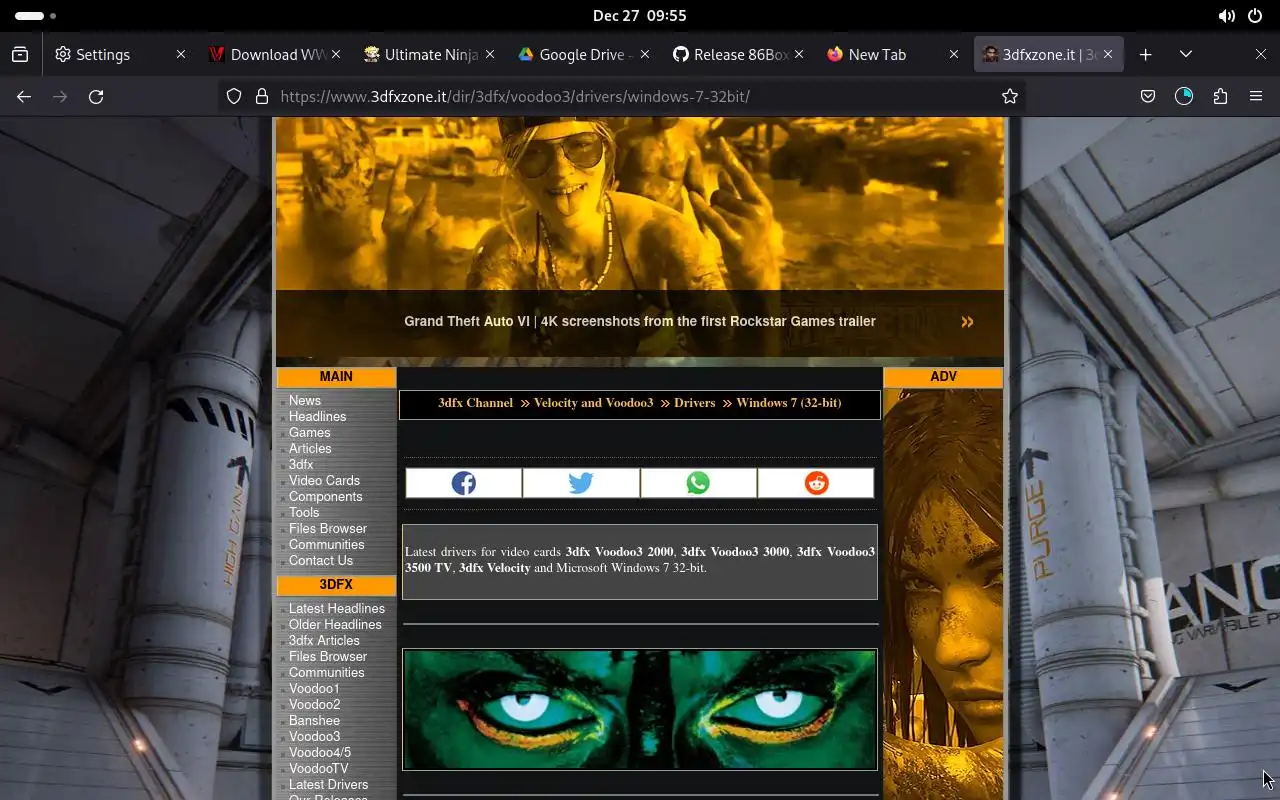Open VoodooTV link in sidebar
Viewport: 1280px width, 800px height.
pos(318,769)
